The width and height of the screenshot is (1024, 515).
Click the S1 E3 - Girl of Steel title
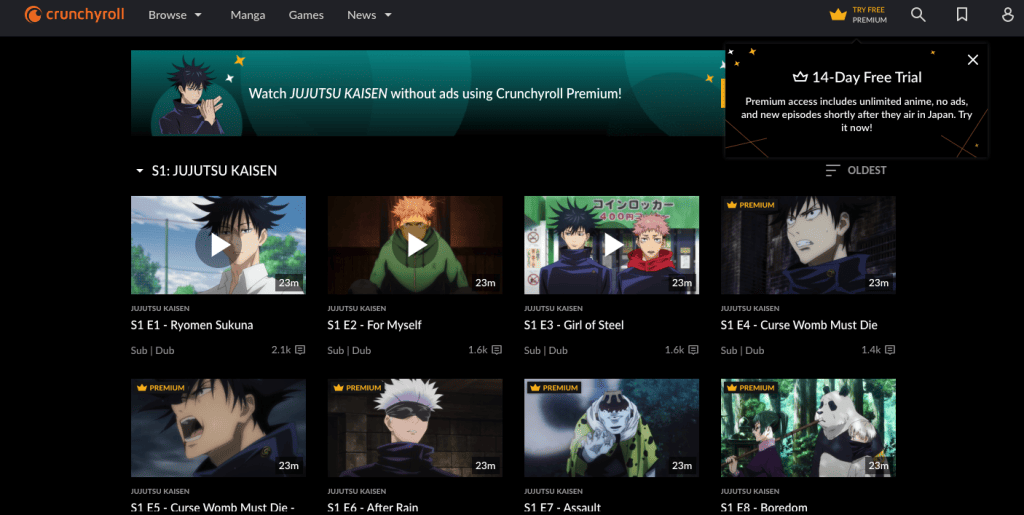(573, 325)
